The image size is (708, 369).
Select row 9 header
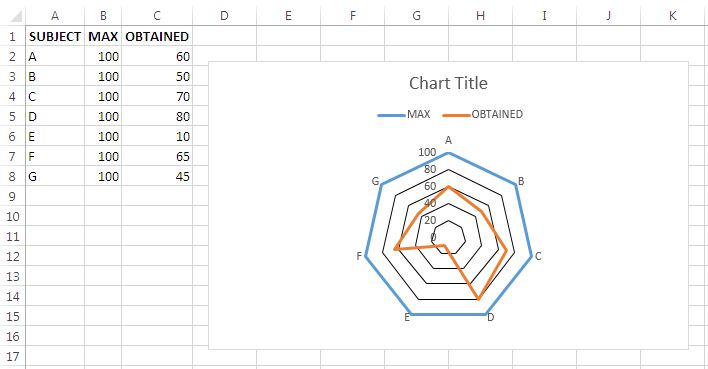pos(12,196)
